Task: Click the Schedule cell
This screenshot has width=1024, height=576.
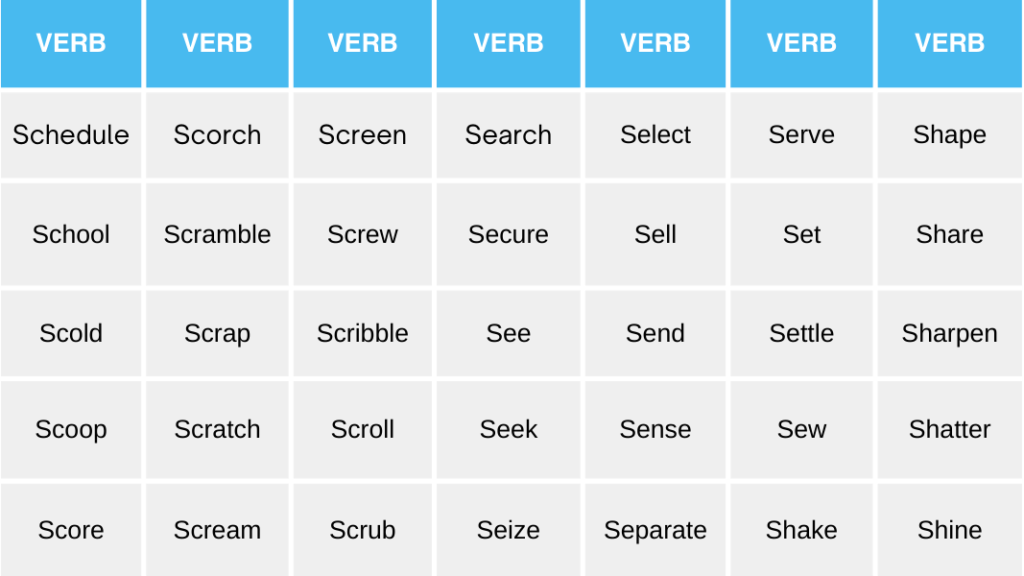Action: point(71,135)
